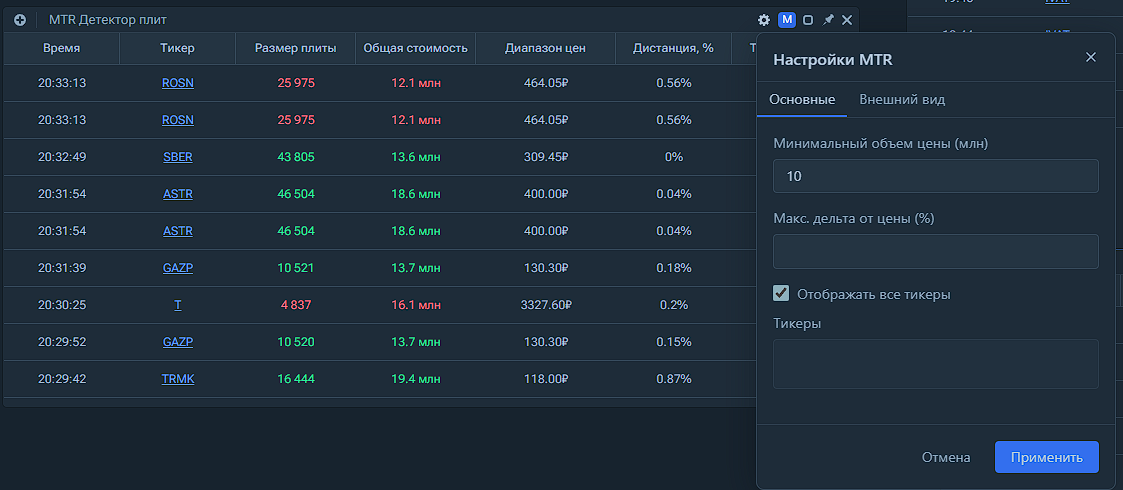Image resolution: width=1123 pixels, height=490 pixels.
Task: Sort by the Размер плиты column header
Action: (295, 48)
